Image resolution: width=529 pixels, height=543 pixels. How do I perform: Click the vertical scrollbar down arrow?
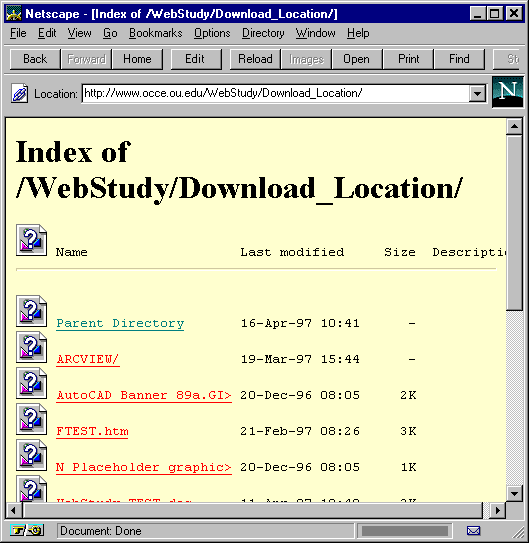point(514,493)
